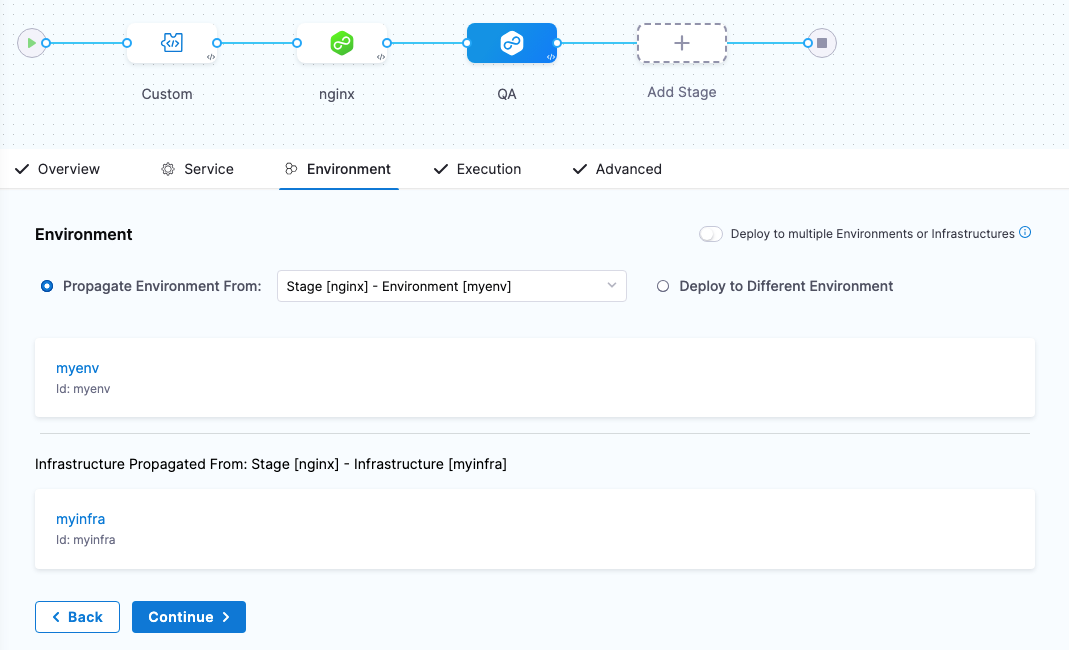Click the connector node after QA stage
1069x650 pixels.
click(557, 43)
